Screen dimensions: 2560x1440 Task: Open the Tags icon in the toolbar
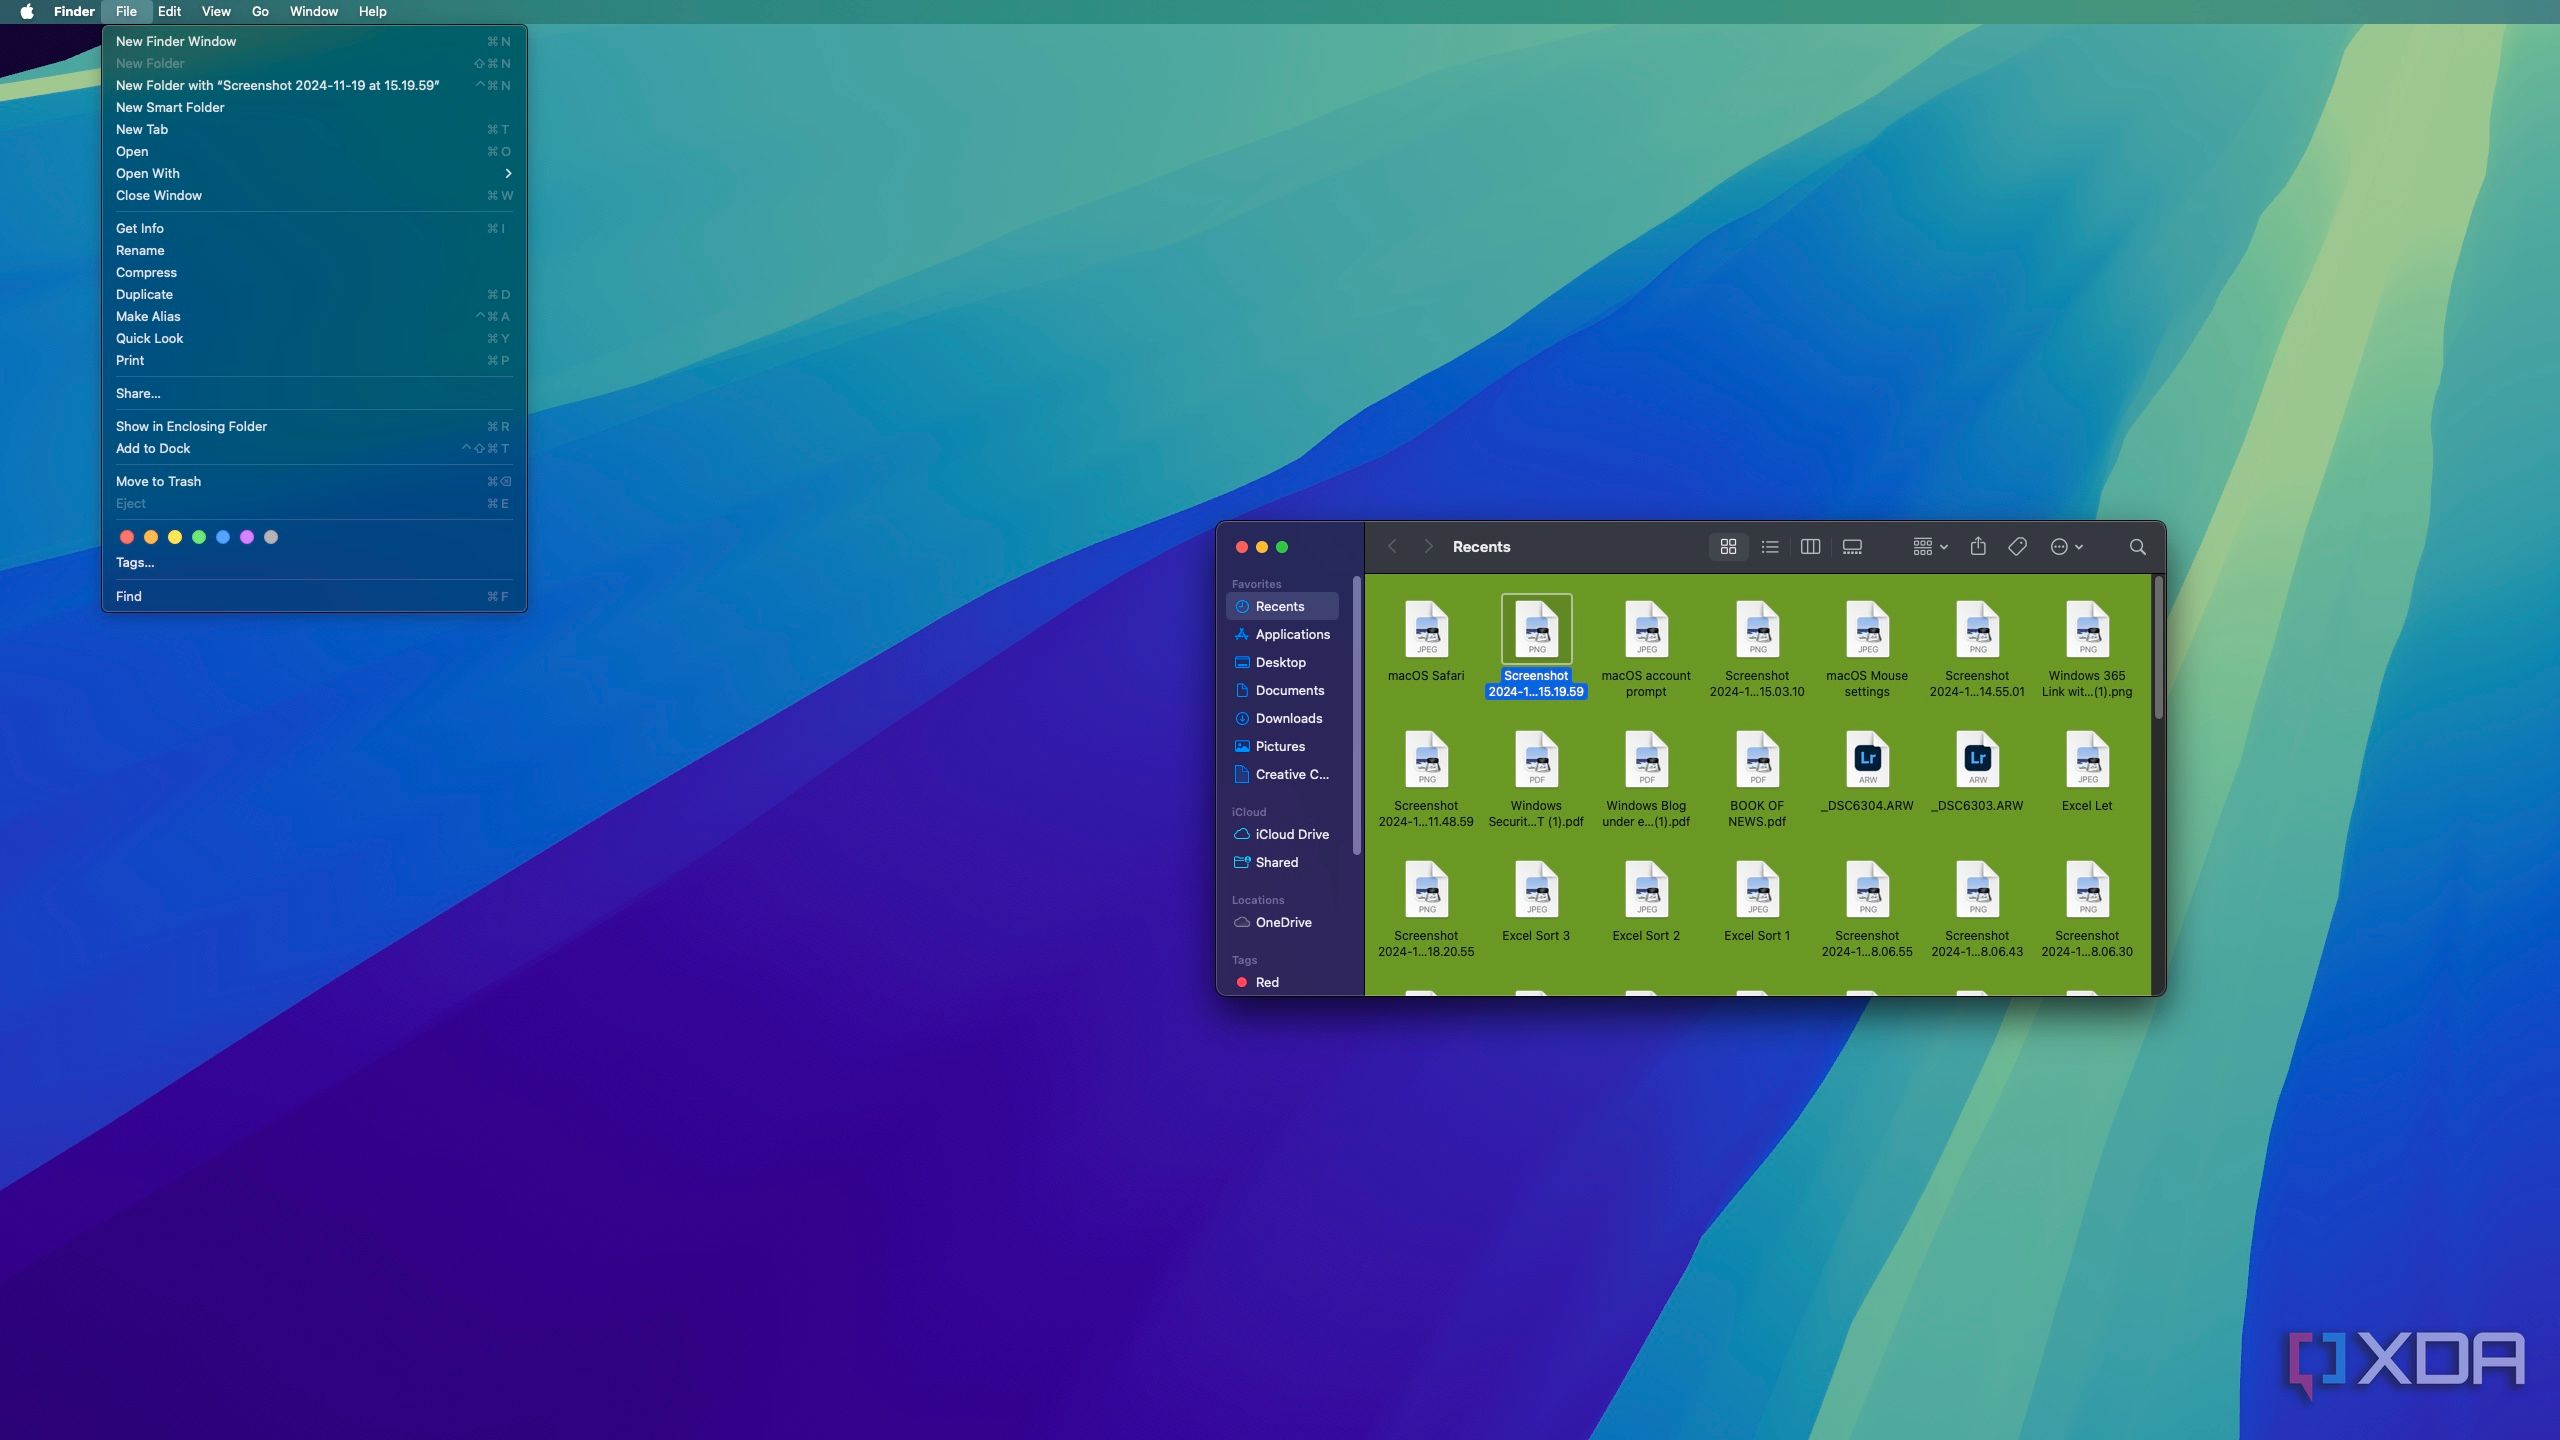[2017, 547]
